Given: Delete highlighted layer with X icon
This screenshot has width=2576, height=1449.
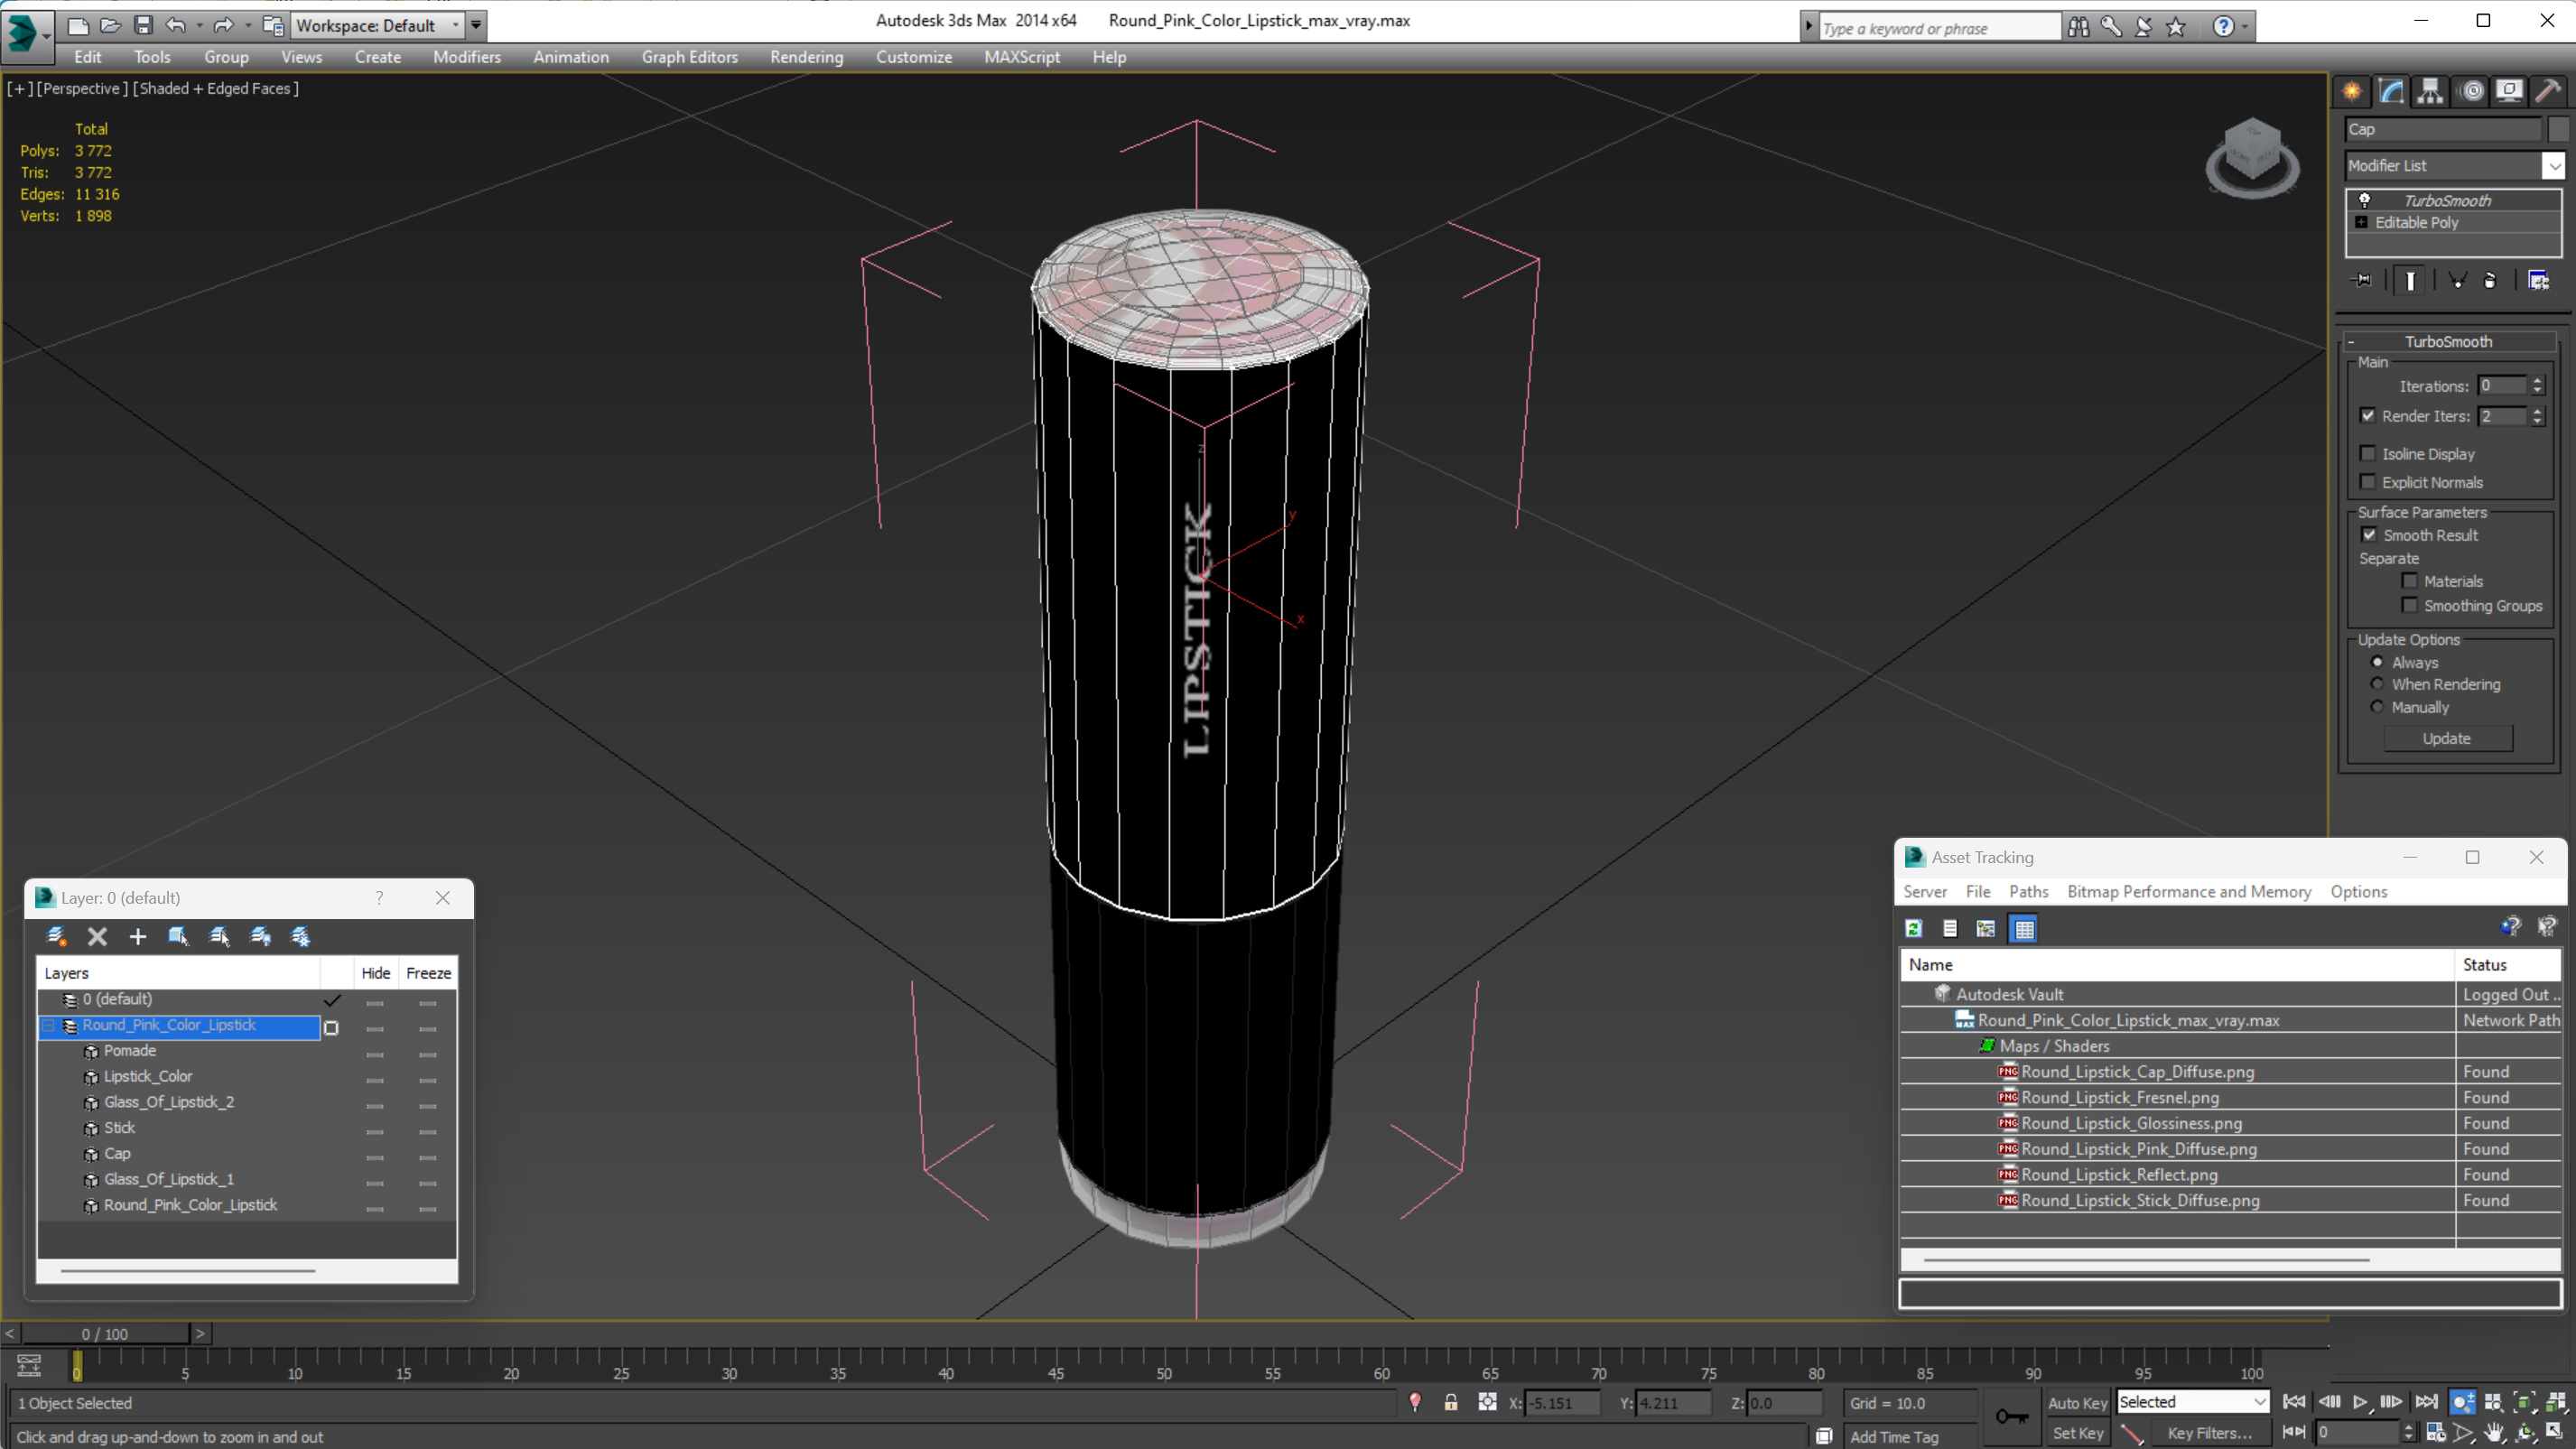Looking at the screenshot, I should pyautogui.click(x=97, y=936).
